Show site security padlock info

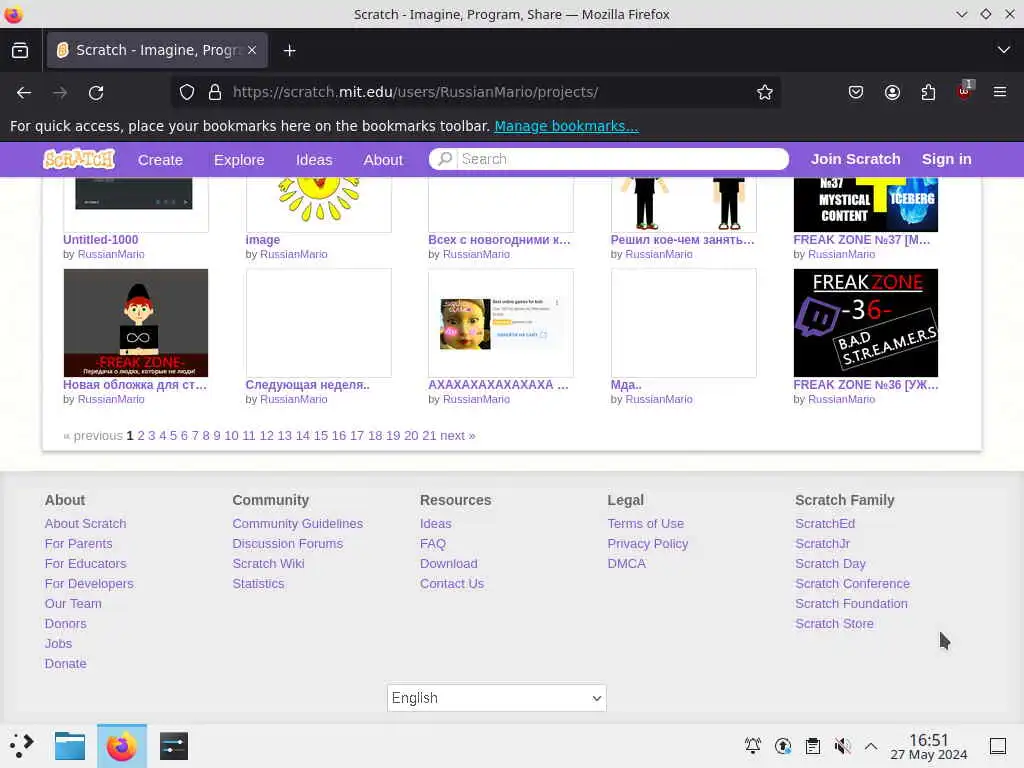click(x=215, y=93)
